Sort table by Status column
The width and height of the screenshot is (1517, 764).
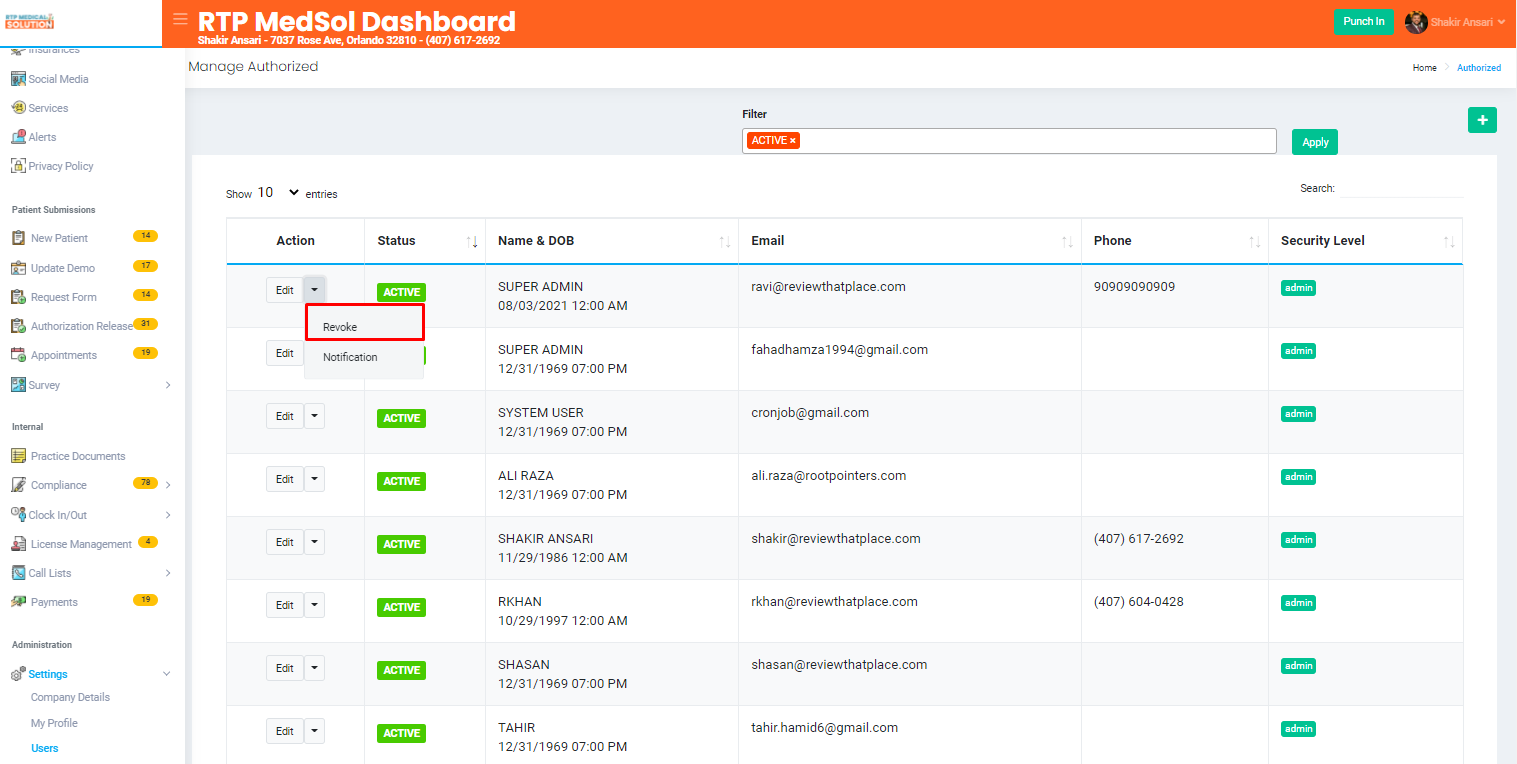pyautogui.click(x=424, y=241)
